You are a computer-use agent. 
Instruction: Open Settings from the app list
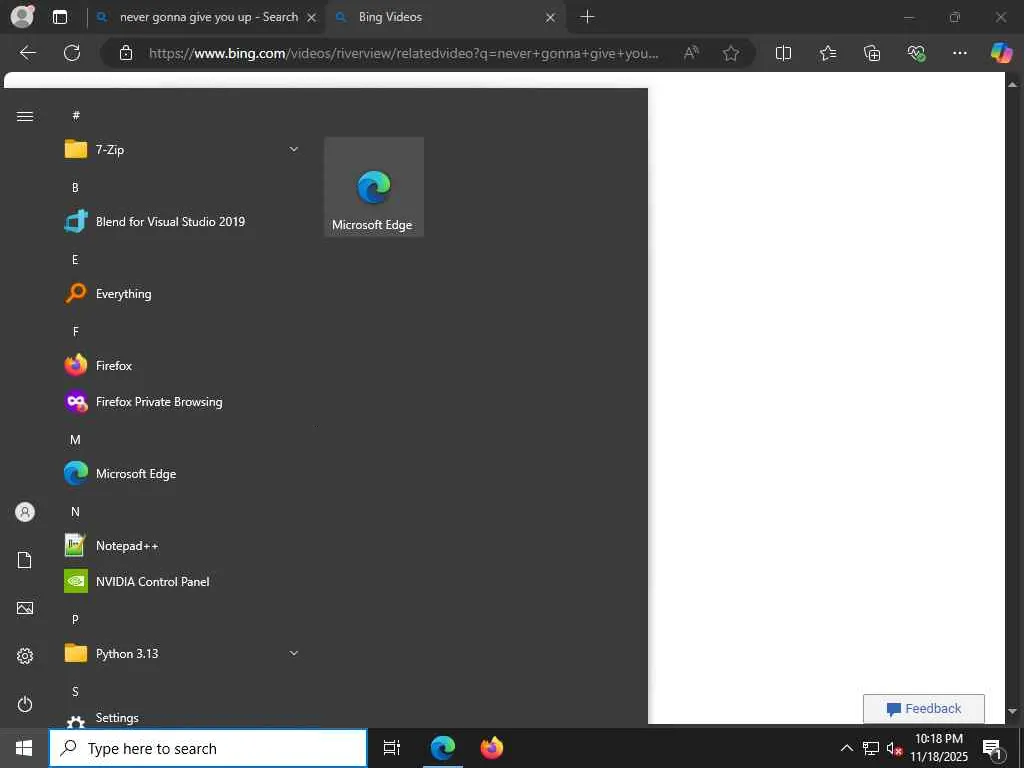(x=182, y=718)
